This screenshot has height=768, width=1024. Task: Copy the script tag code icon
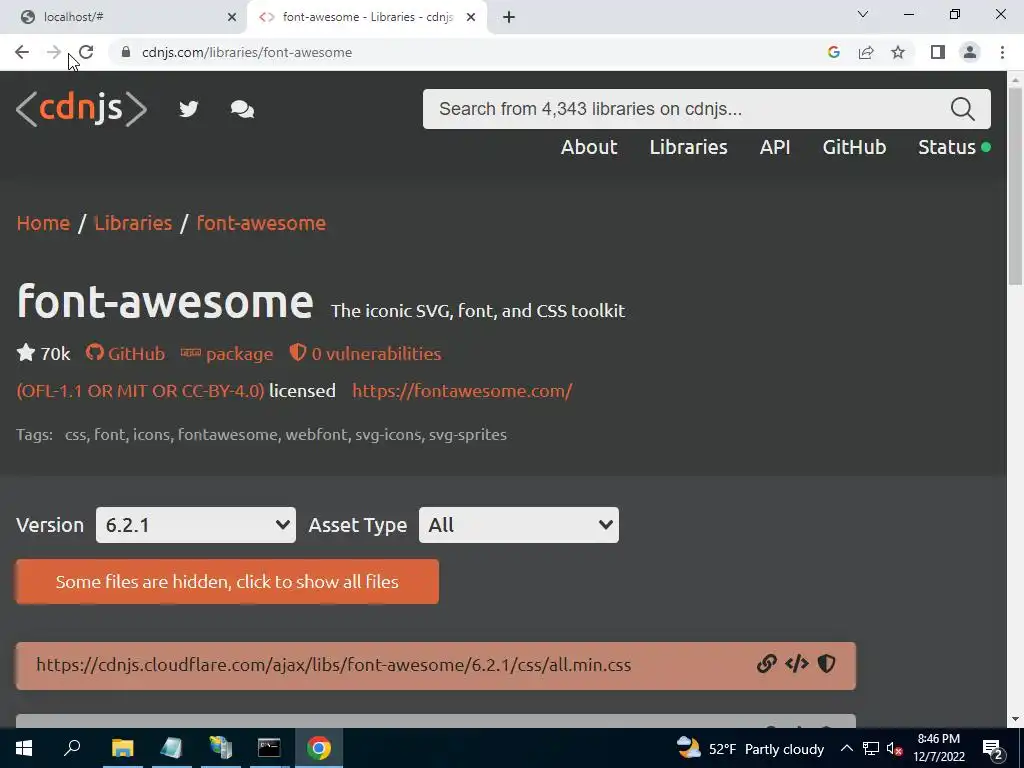pyautogui.click(x=797, y=664)
